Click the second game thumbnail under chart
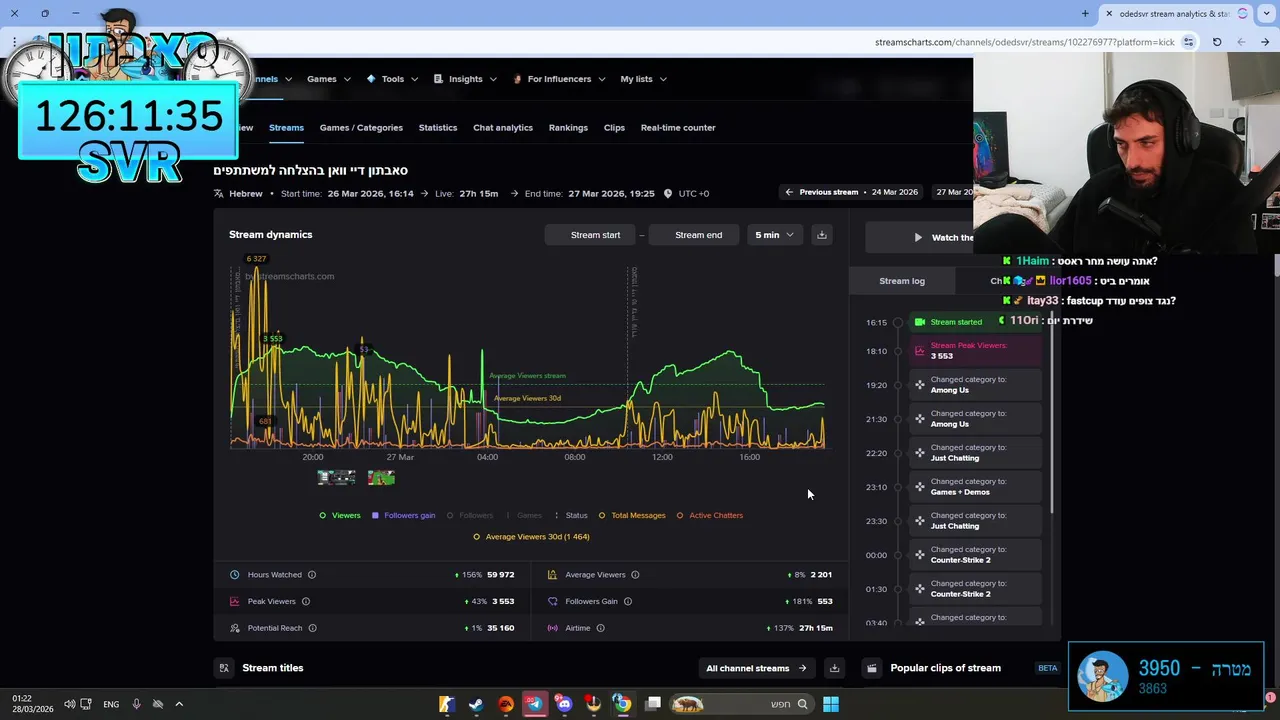This screenshot has width=1280, height=720. pos(381,478)
